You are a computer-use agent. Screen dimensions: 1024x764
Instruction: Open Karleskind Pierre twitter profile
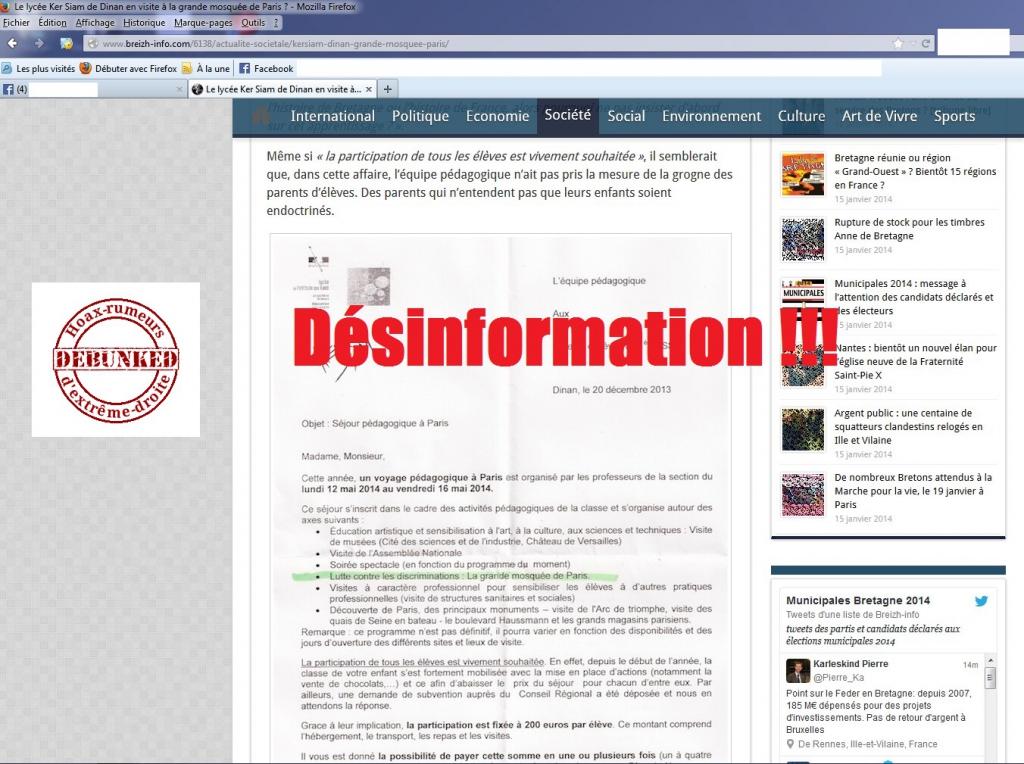tap(850, 663)
